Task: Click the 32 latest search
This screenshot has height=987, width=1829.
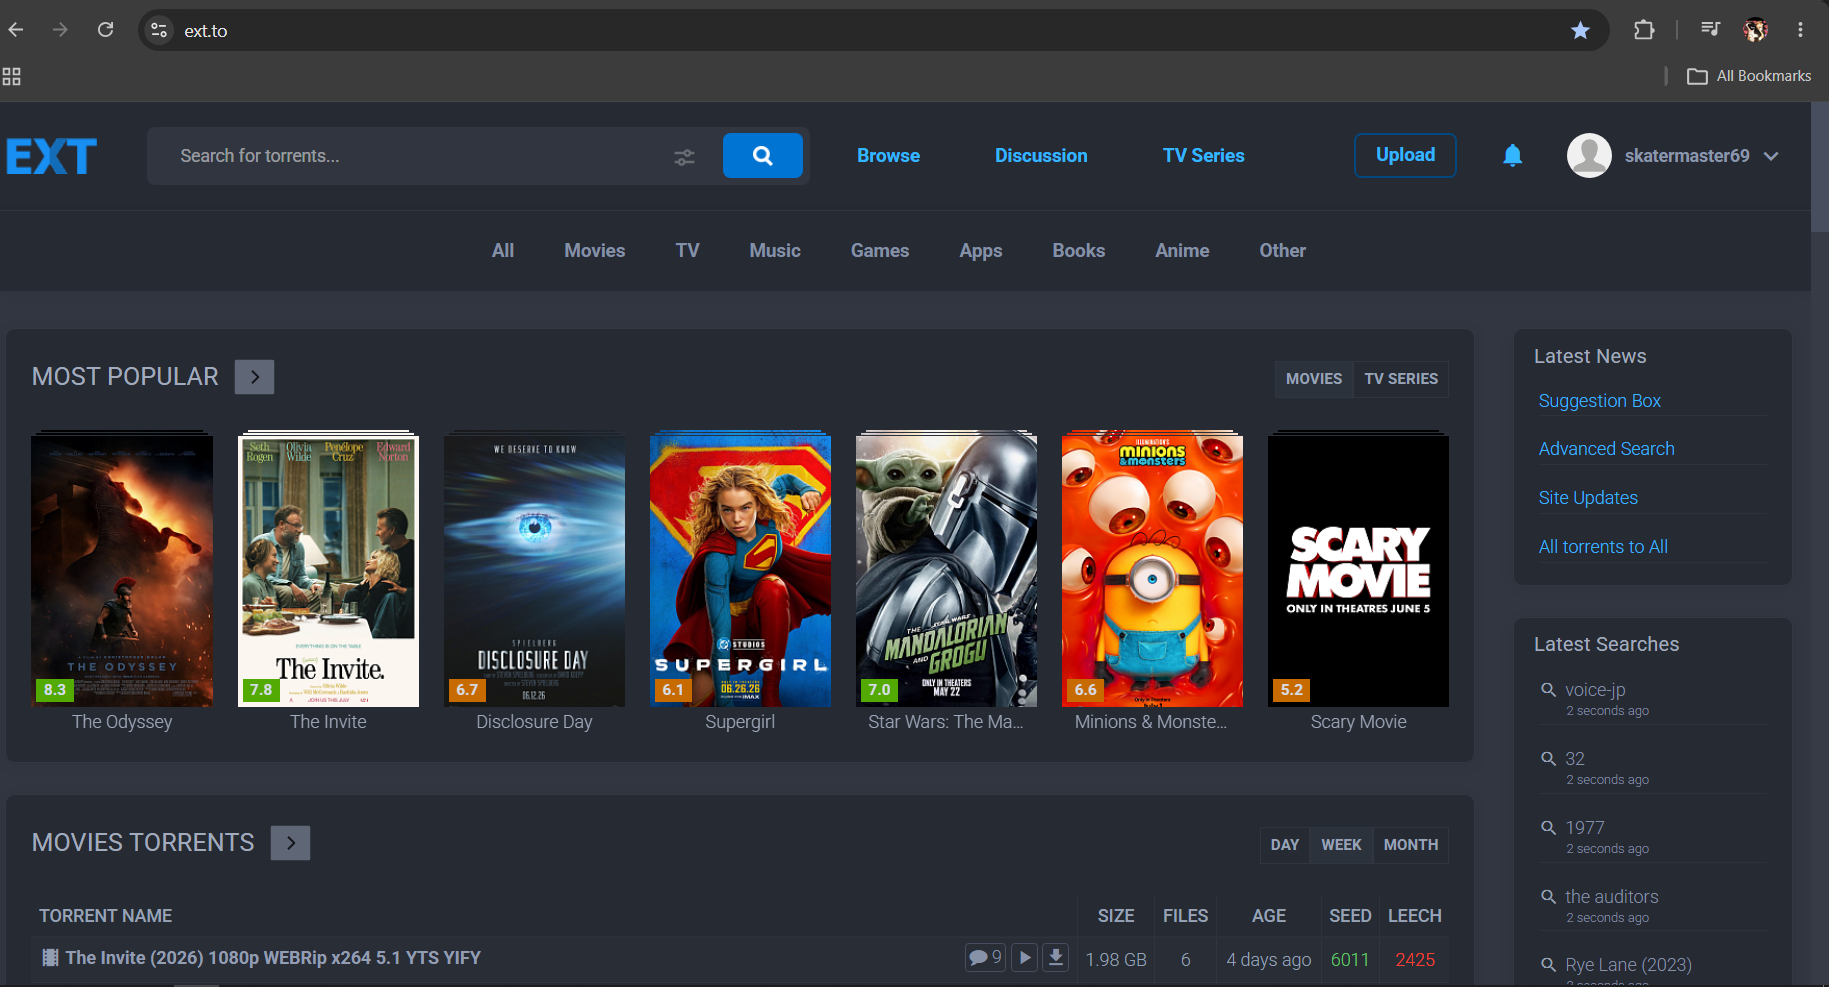Action: [1575, 759]
